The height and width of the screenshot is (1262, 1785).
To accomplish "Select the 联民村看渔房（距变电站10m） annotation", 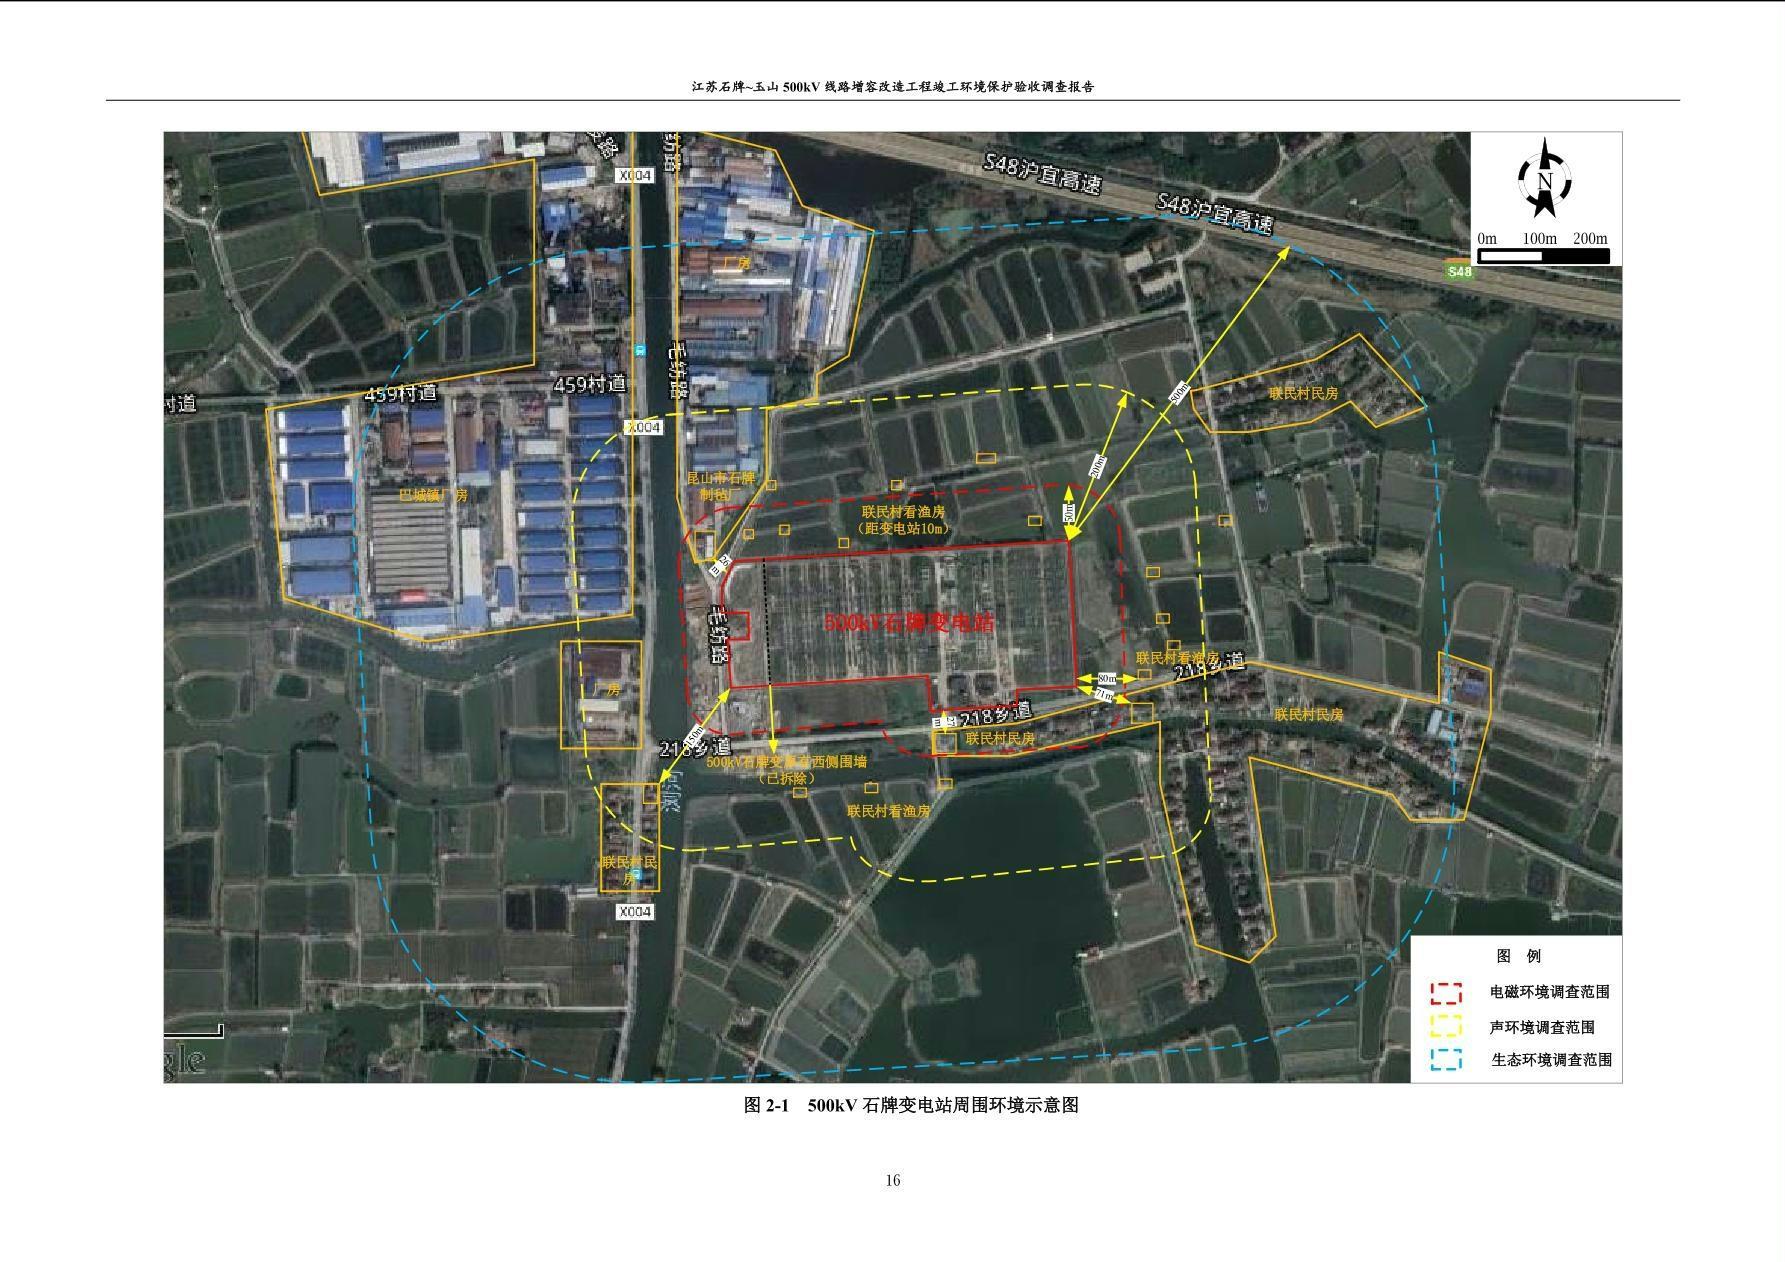I will point(902,520).
